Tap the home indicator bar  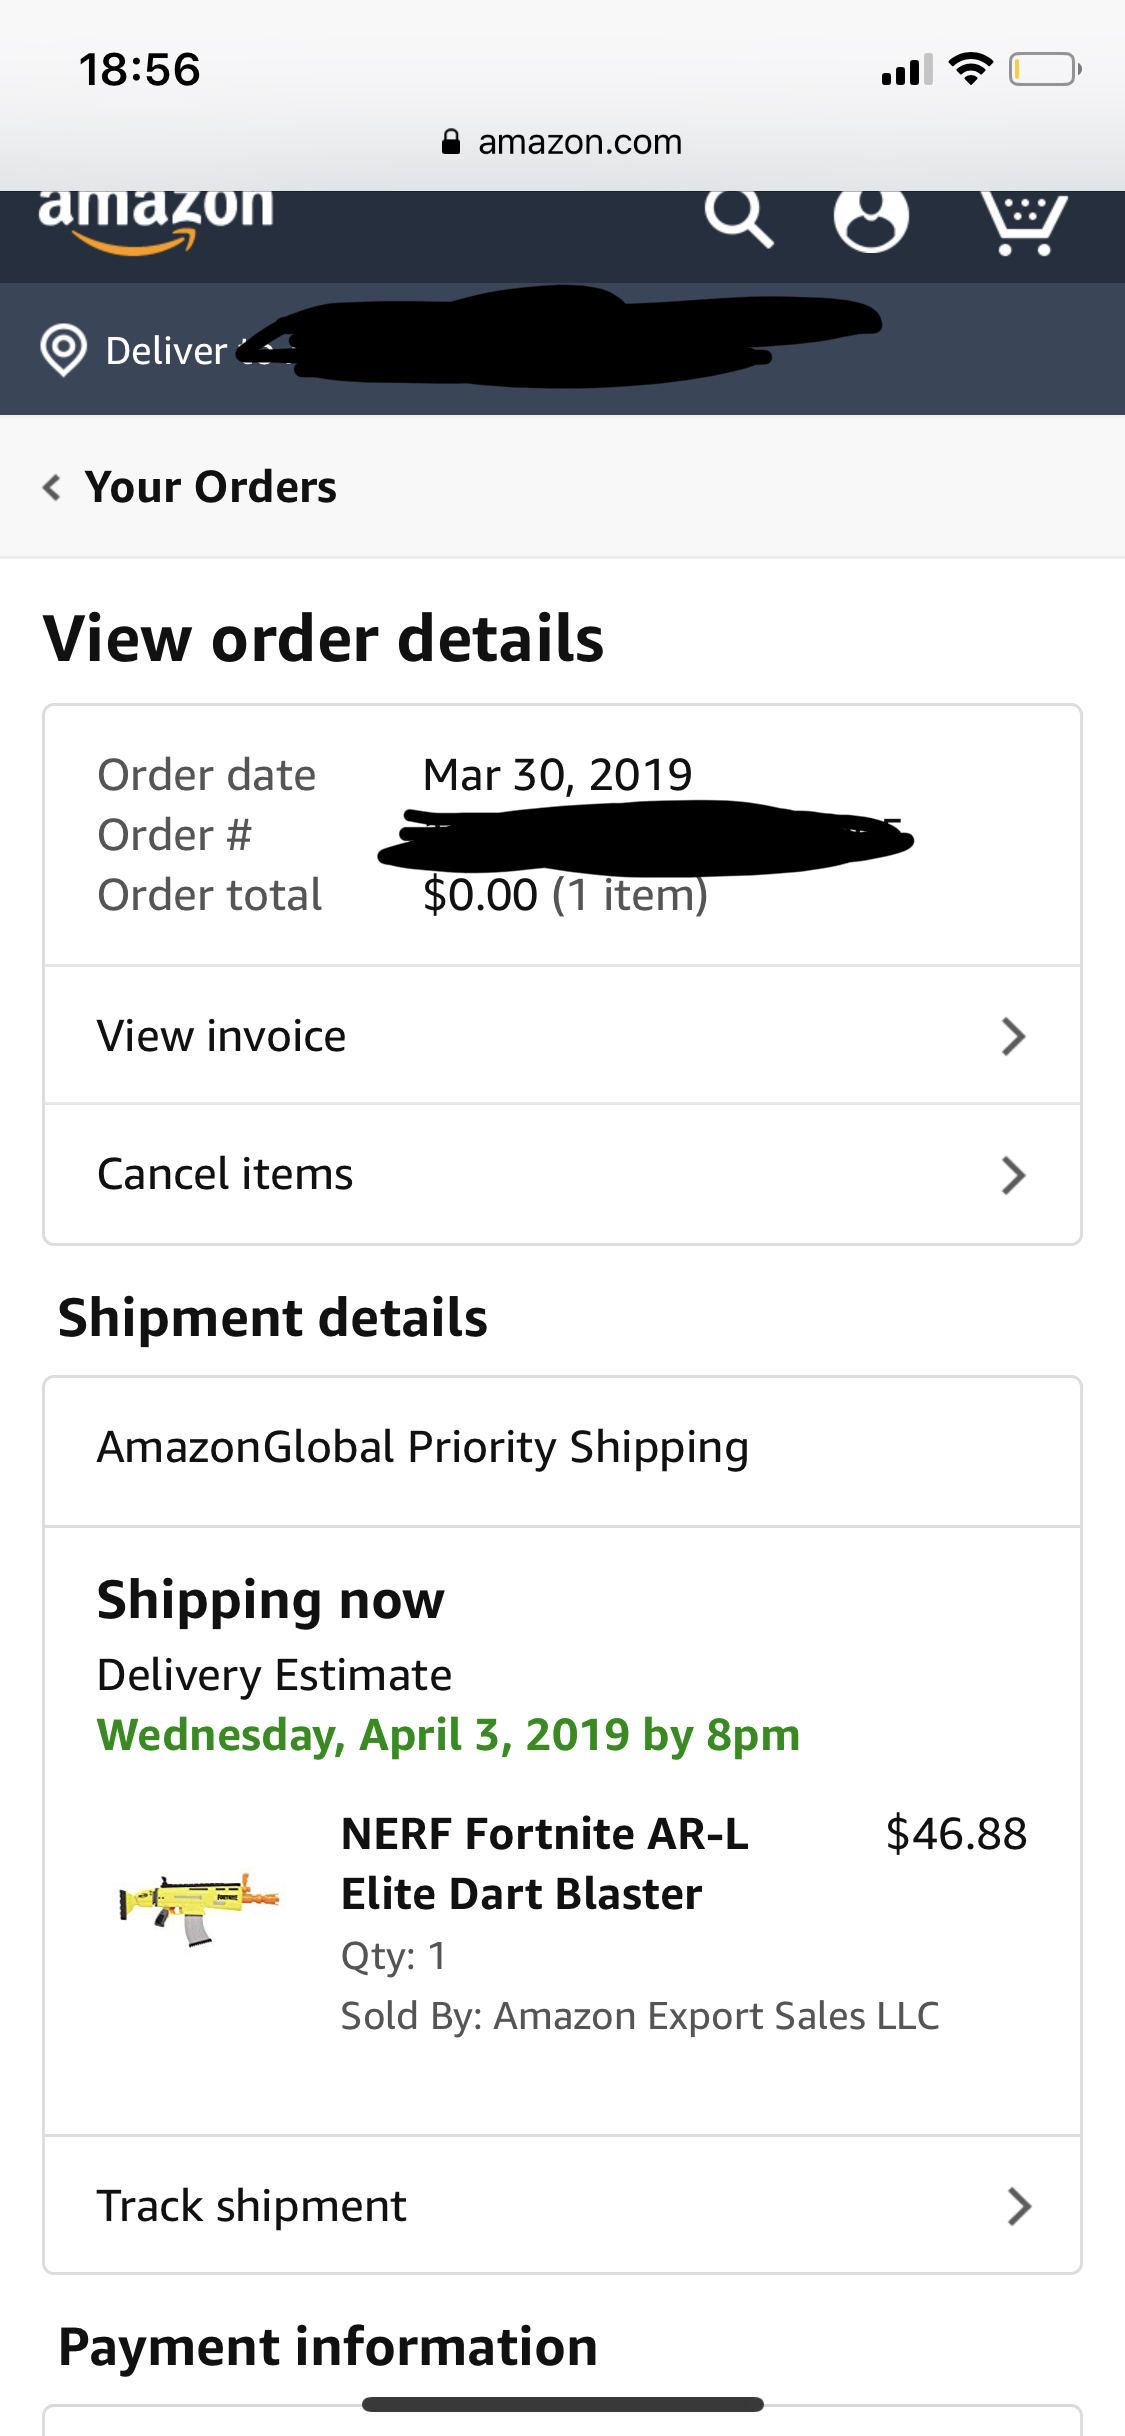coord(562,2404)
